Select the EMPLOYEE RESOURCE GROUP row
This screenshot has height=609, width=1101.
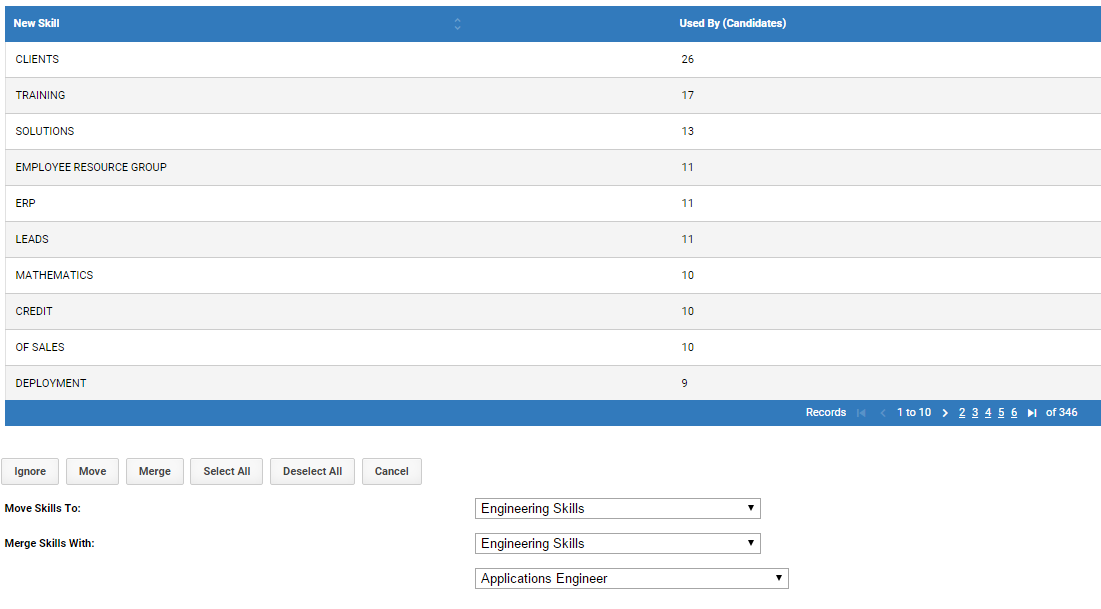click(553, 167)
